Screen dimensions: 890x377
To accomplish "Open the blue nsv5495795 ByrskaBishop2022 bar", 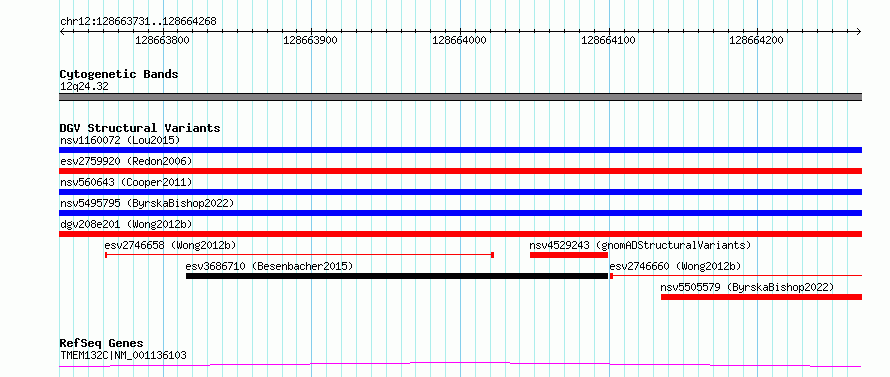I will [460, 213].
